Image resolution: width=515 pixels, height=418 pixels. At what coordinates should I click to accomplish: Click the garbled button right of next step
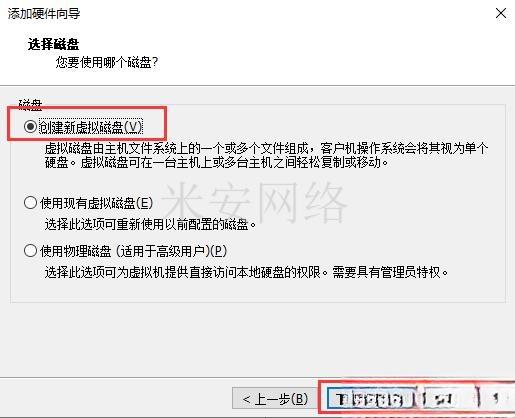pos(448,399)
